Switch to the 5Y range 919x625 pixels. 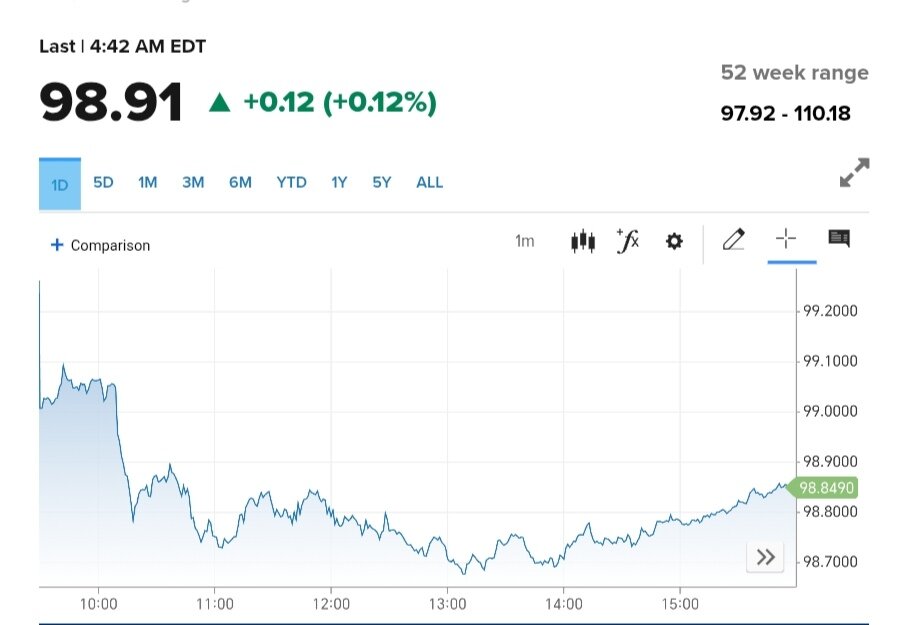pyautogui.click(x=382, y=182)
